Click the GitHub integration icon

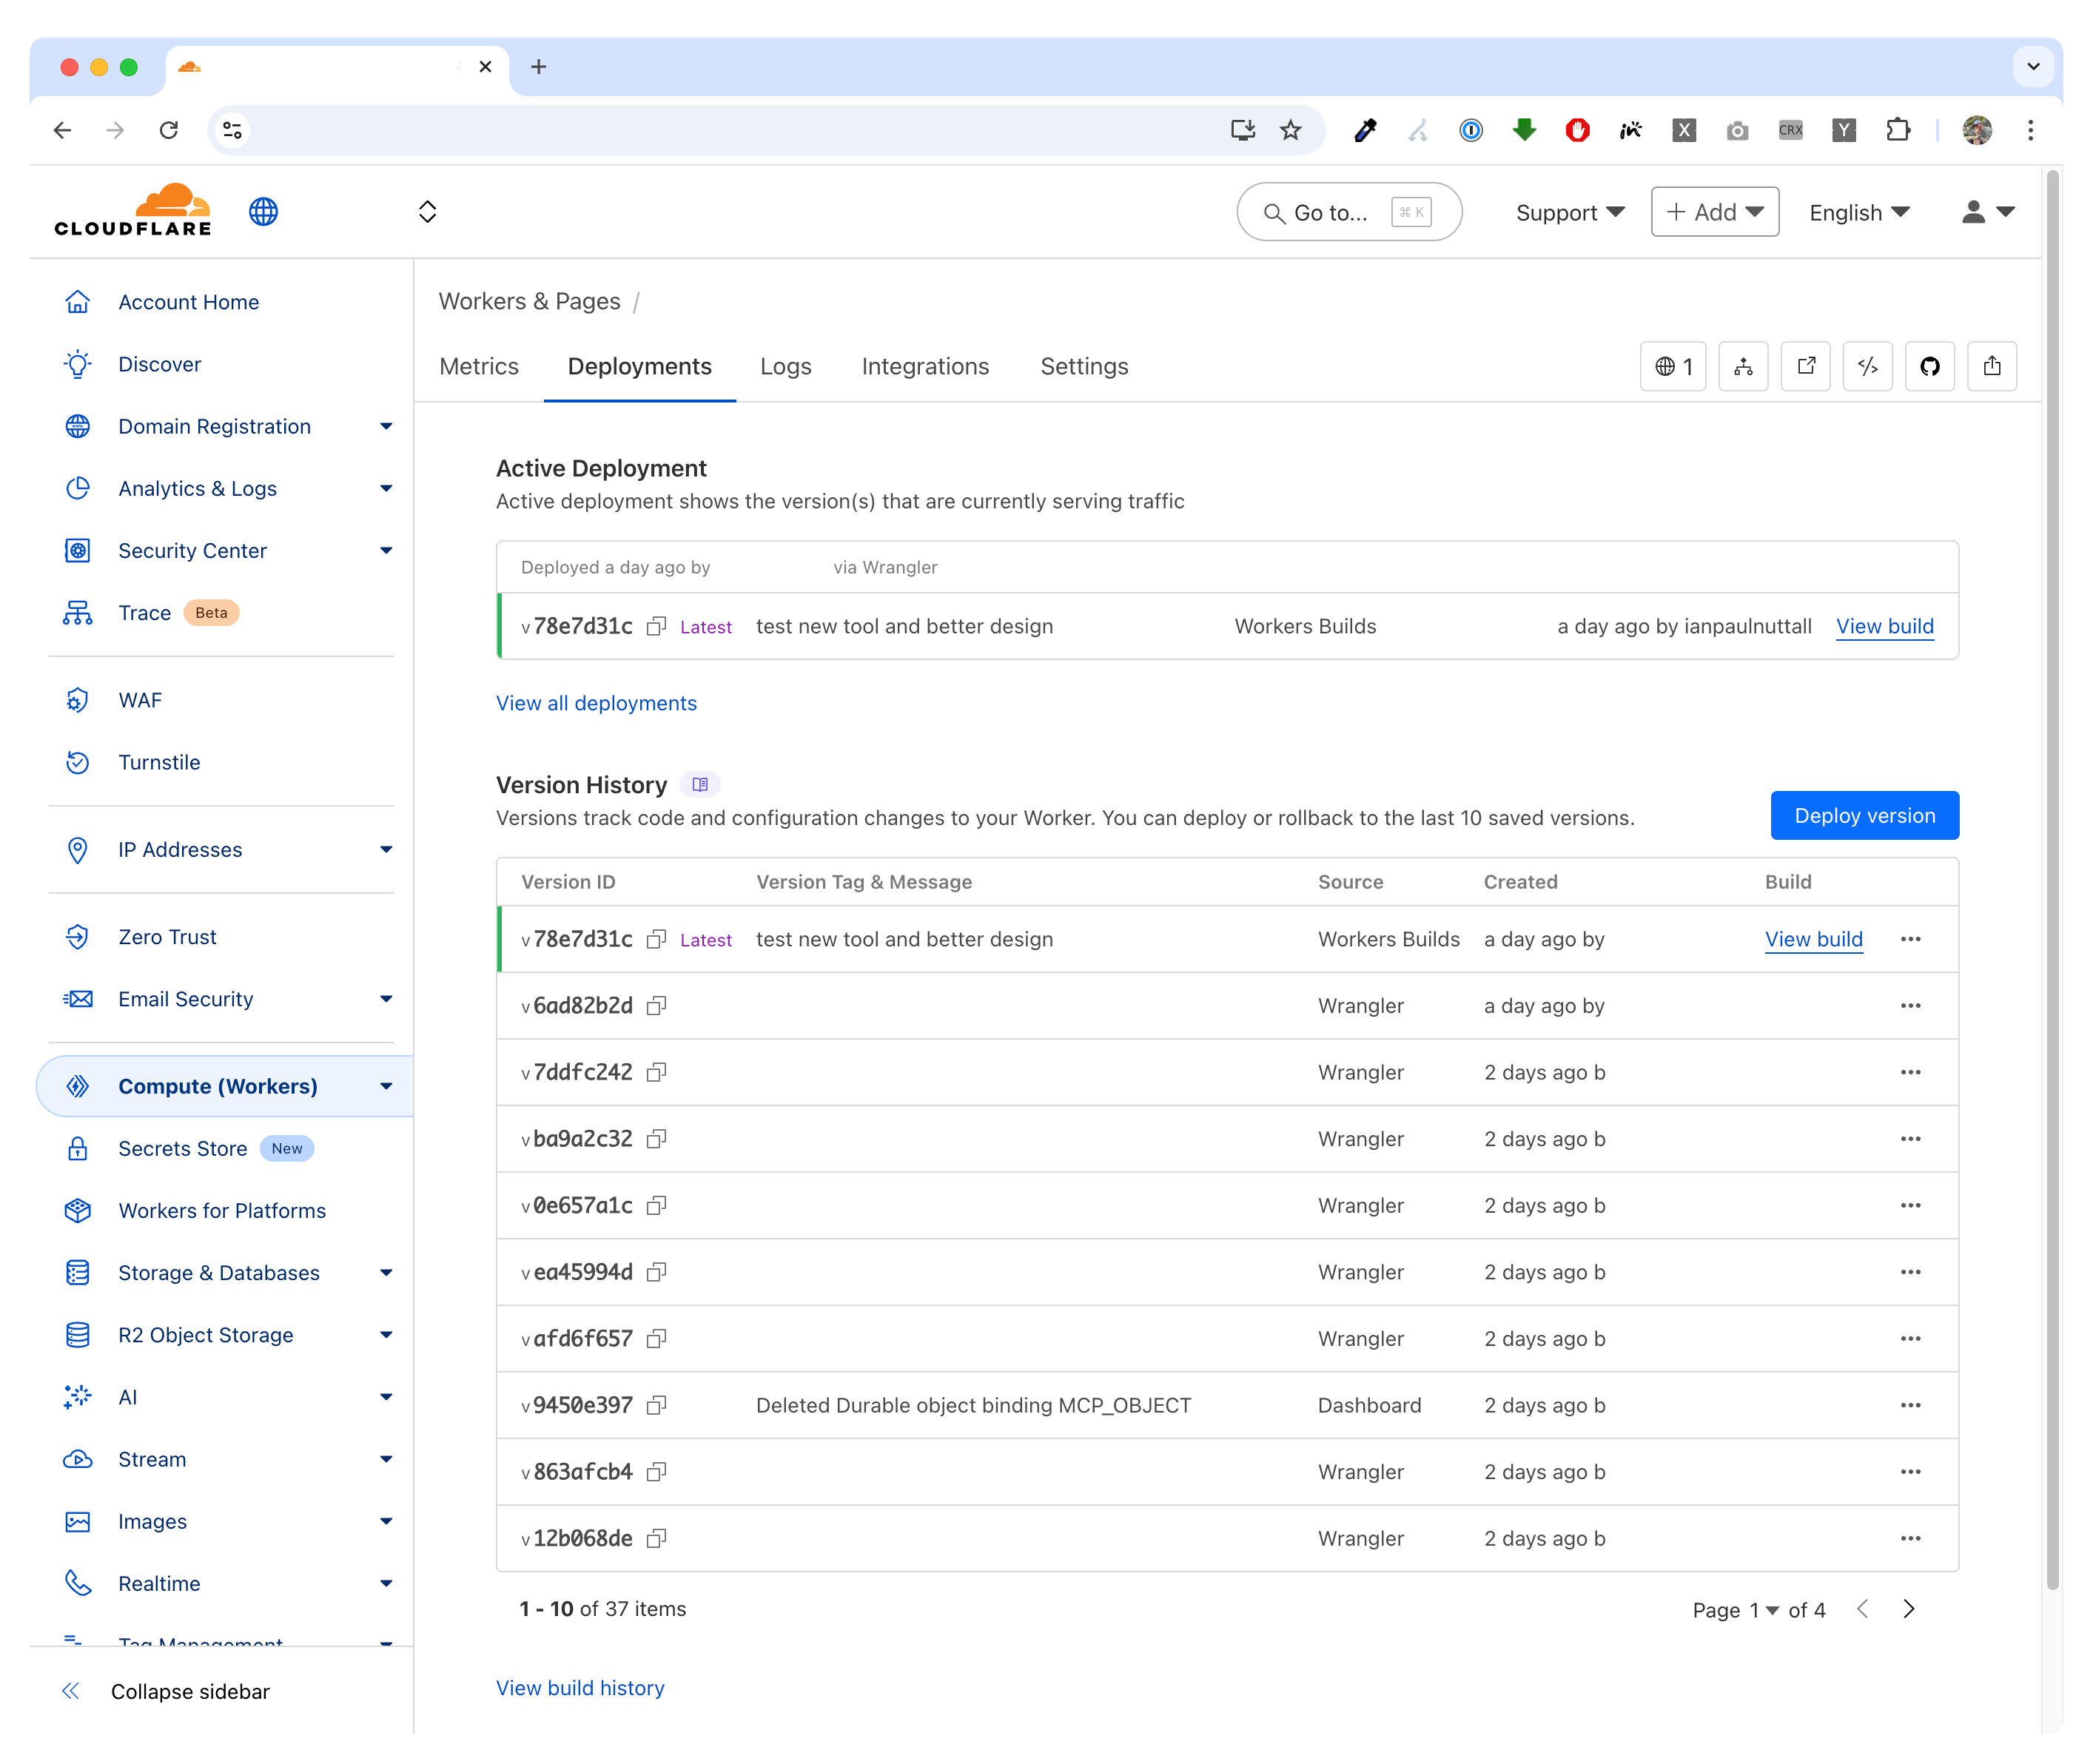click(x=1930, y=366)
